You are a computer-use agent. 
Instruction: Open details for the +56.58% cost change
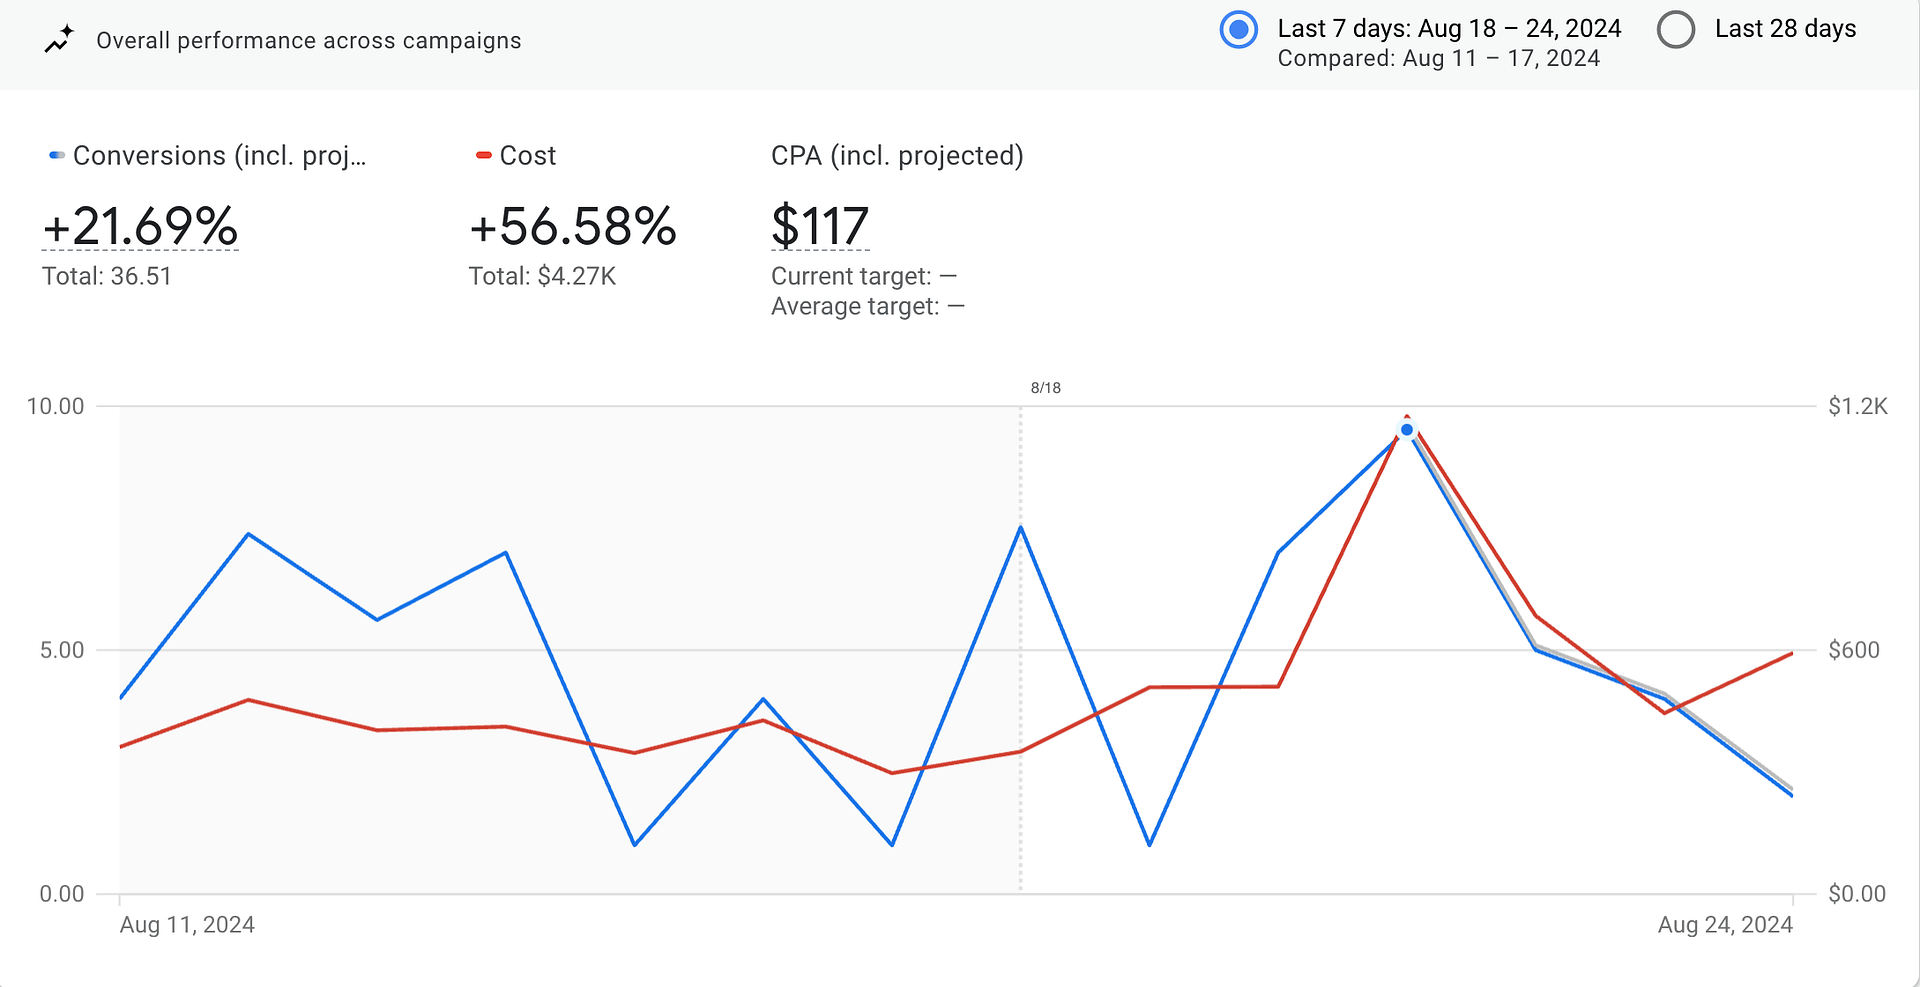tap(572, 228)
